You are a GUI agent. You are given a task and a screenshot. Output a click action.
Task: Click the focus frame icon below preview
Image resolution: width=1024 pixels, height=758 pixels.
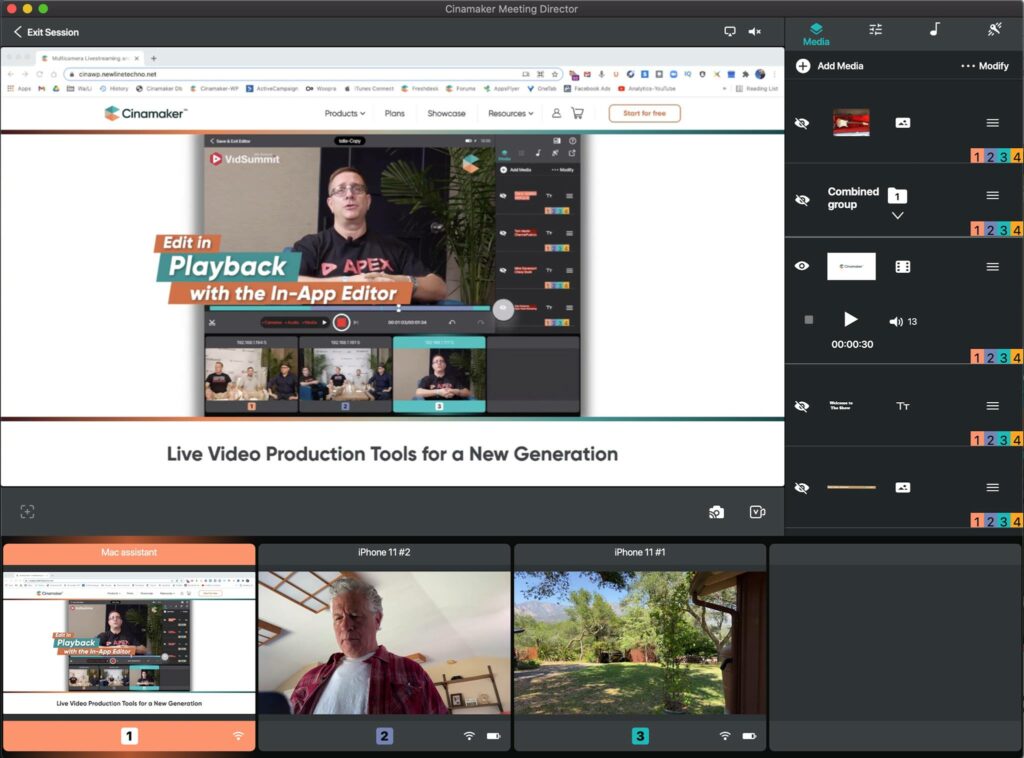(x=27, y=512)
